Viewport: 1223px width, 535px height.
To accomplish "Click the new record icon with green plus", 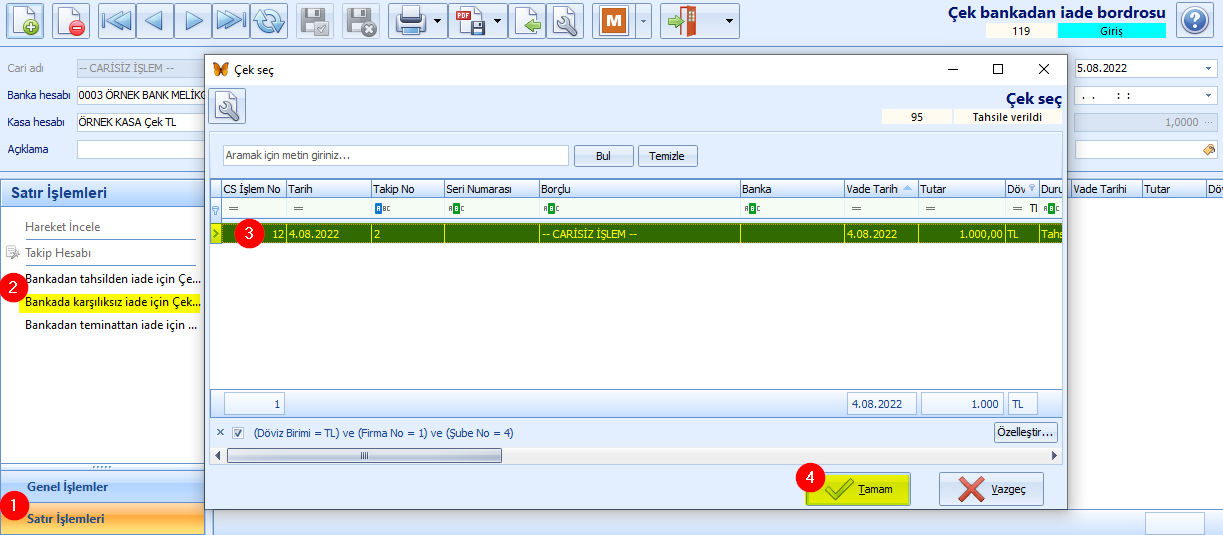I will tap(25, 21).
